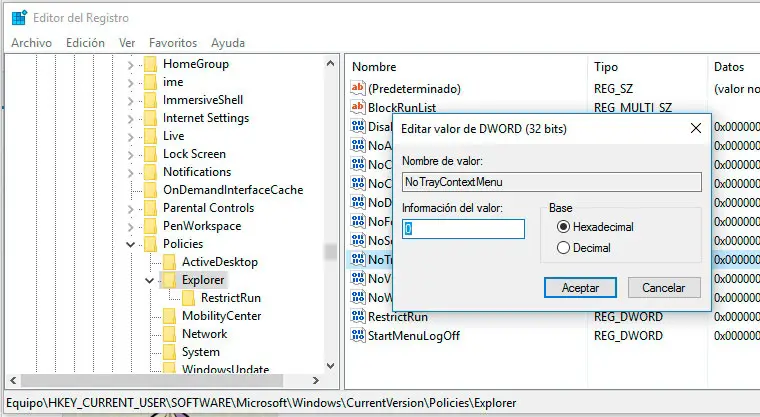760x417 pixels.
Task: Expand the ime tree node
Action: (130, 82)
